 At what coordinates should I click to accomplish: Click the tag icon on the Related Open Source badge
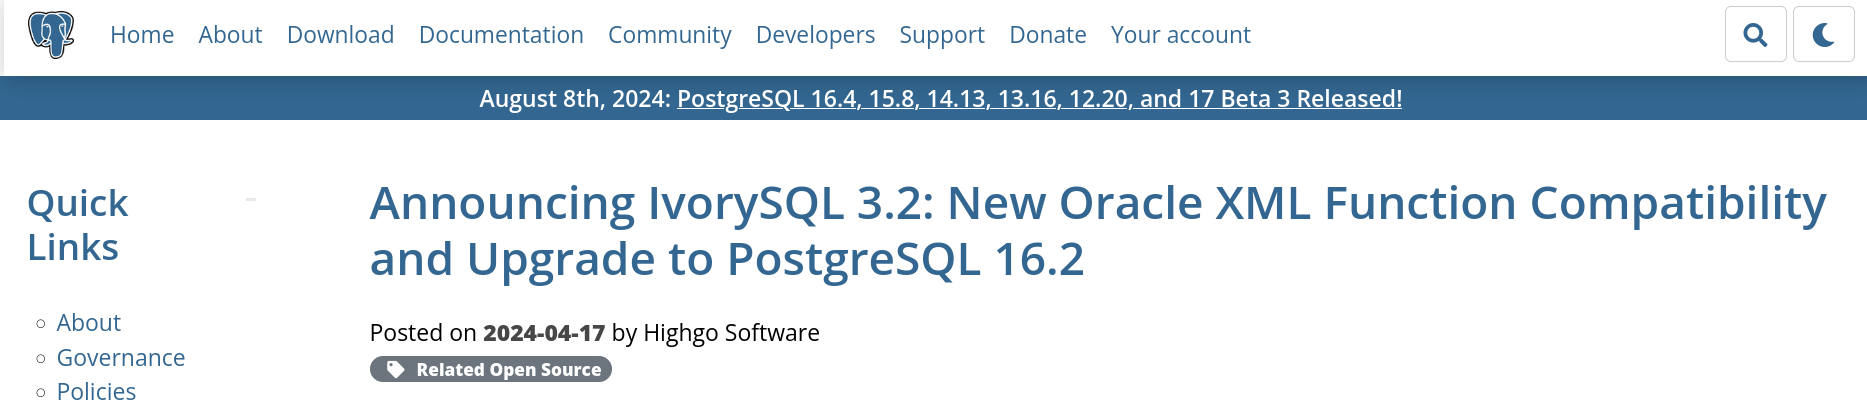[395, 370]
